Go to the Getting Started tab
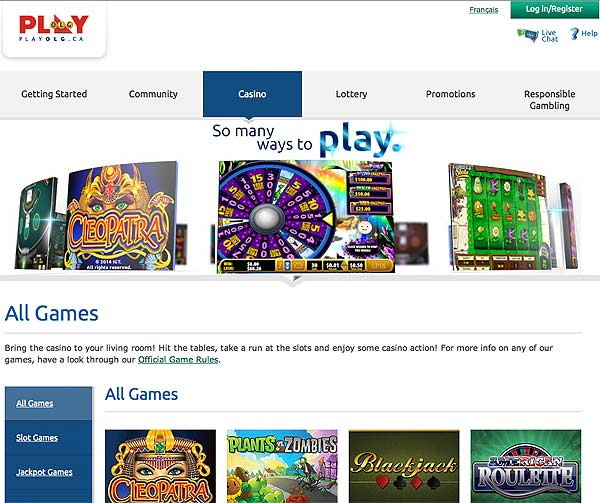The height and width of the screenshot is (503, 600). click(54, 94)
